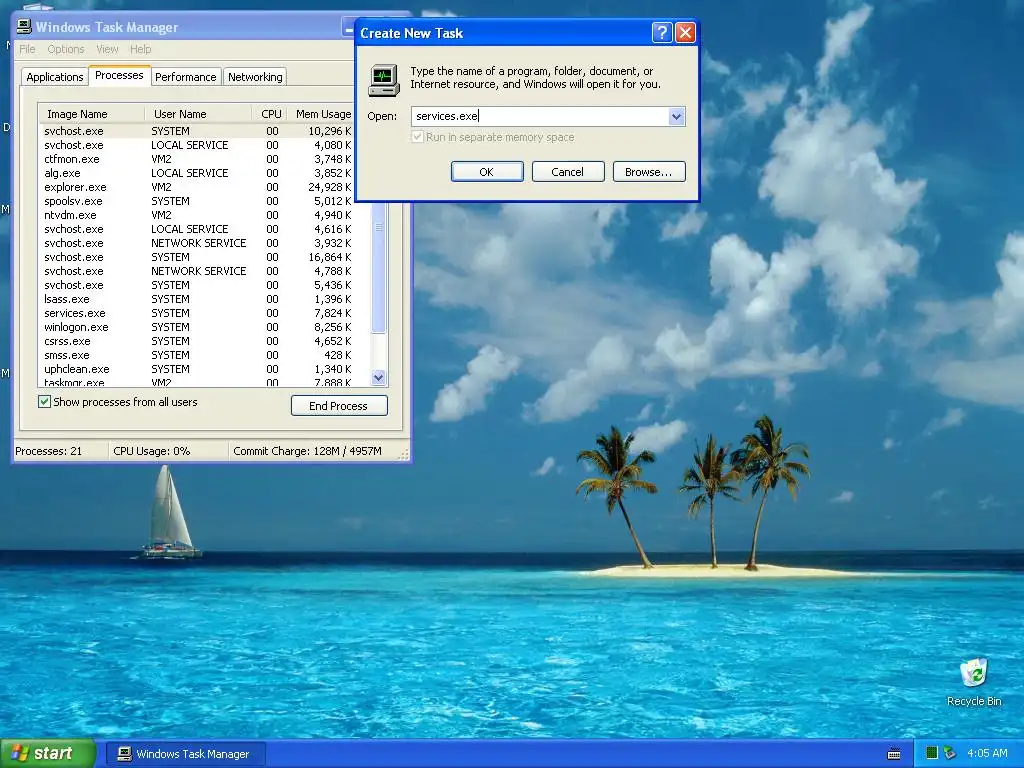
Task: Click the Open text field containing services.exe
Action: point(540,116)
